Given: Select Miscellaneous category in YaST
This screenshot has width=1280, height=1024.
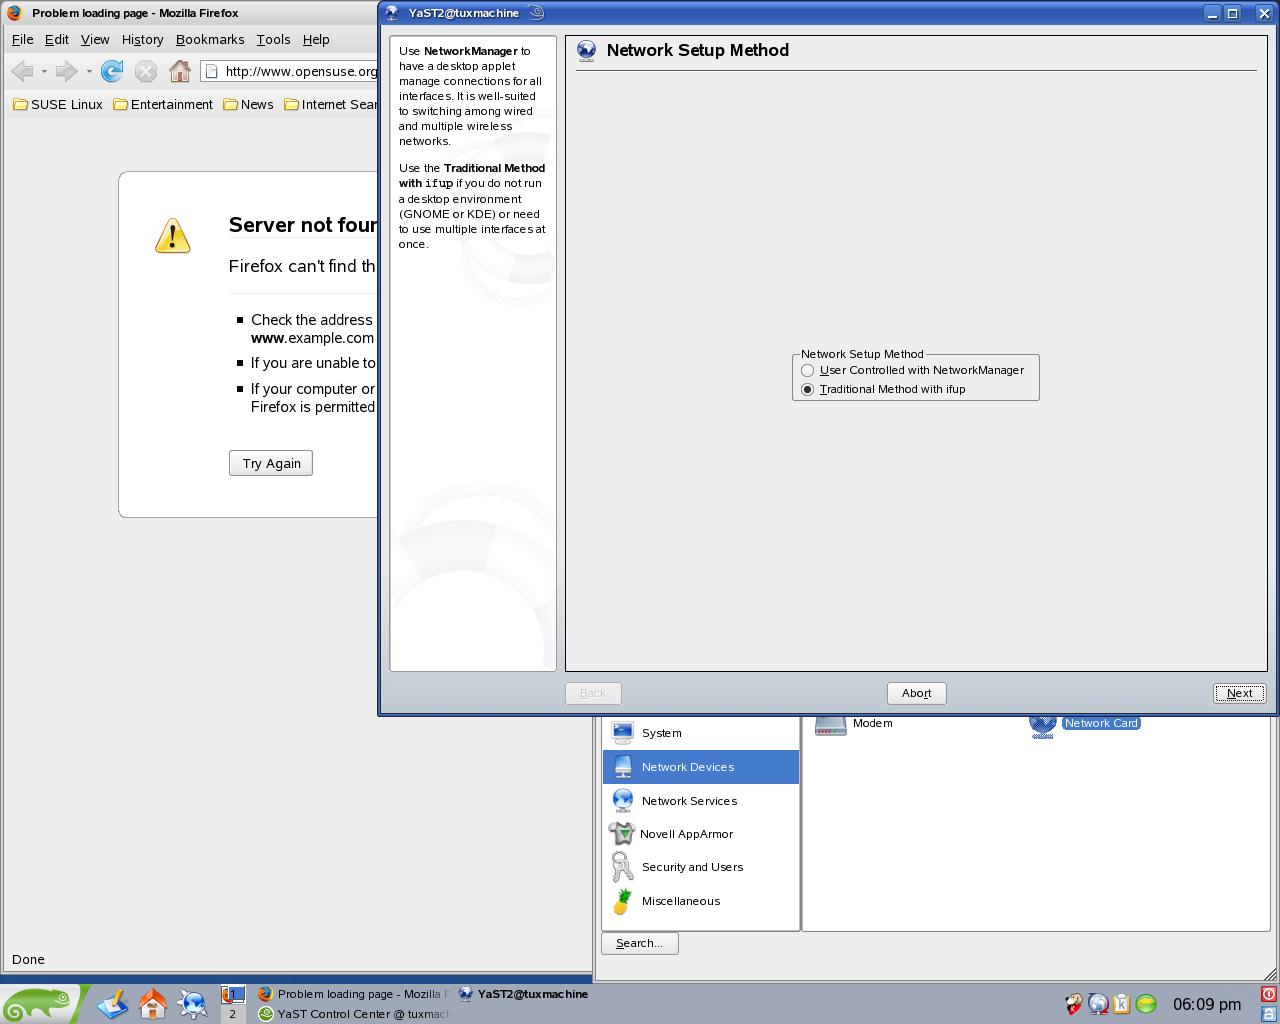Looking at the screenshot, I should point(700,901).
